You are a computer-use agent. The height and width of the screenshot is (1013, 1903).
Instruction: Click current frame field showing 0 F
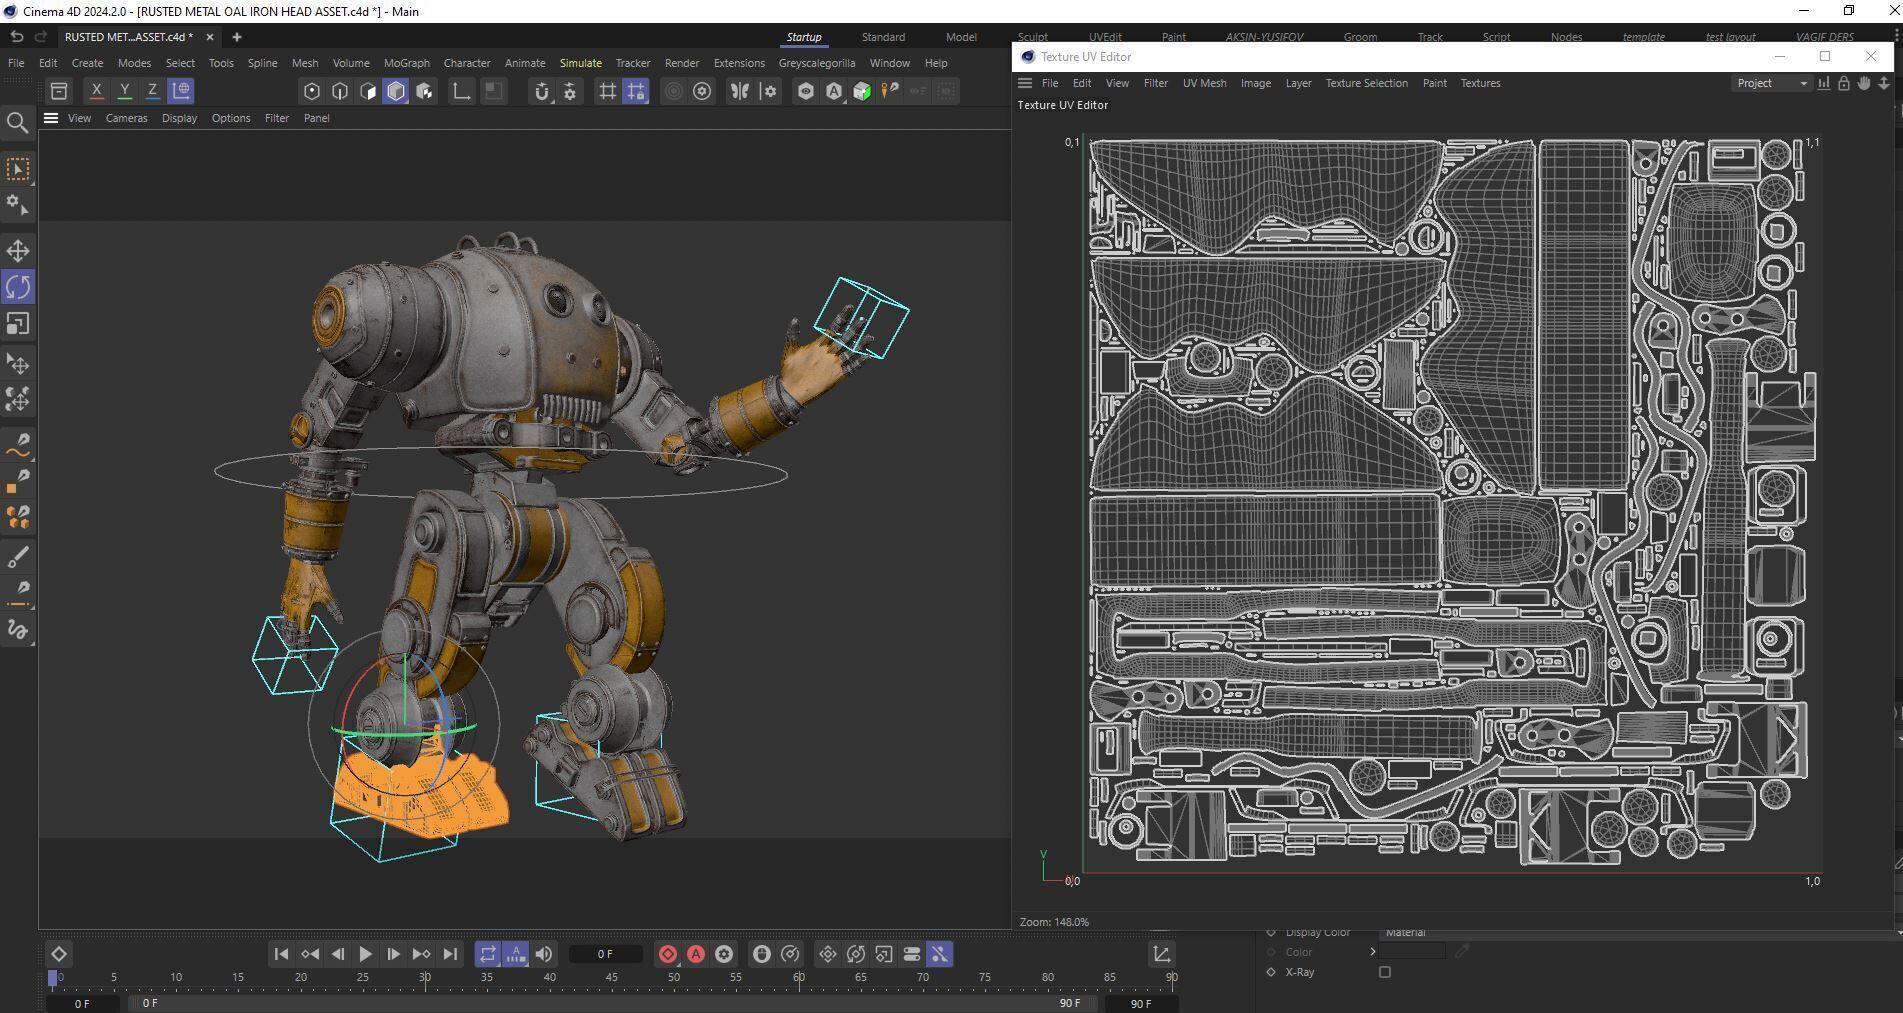605,954
